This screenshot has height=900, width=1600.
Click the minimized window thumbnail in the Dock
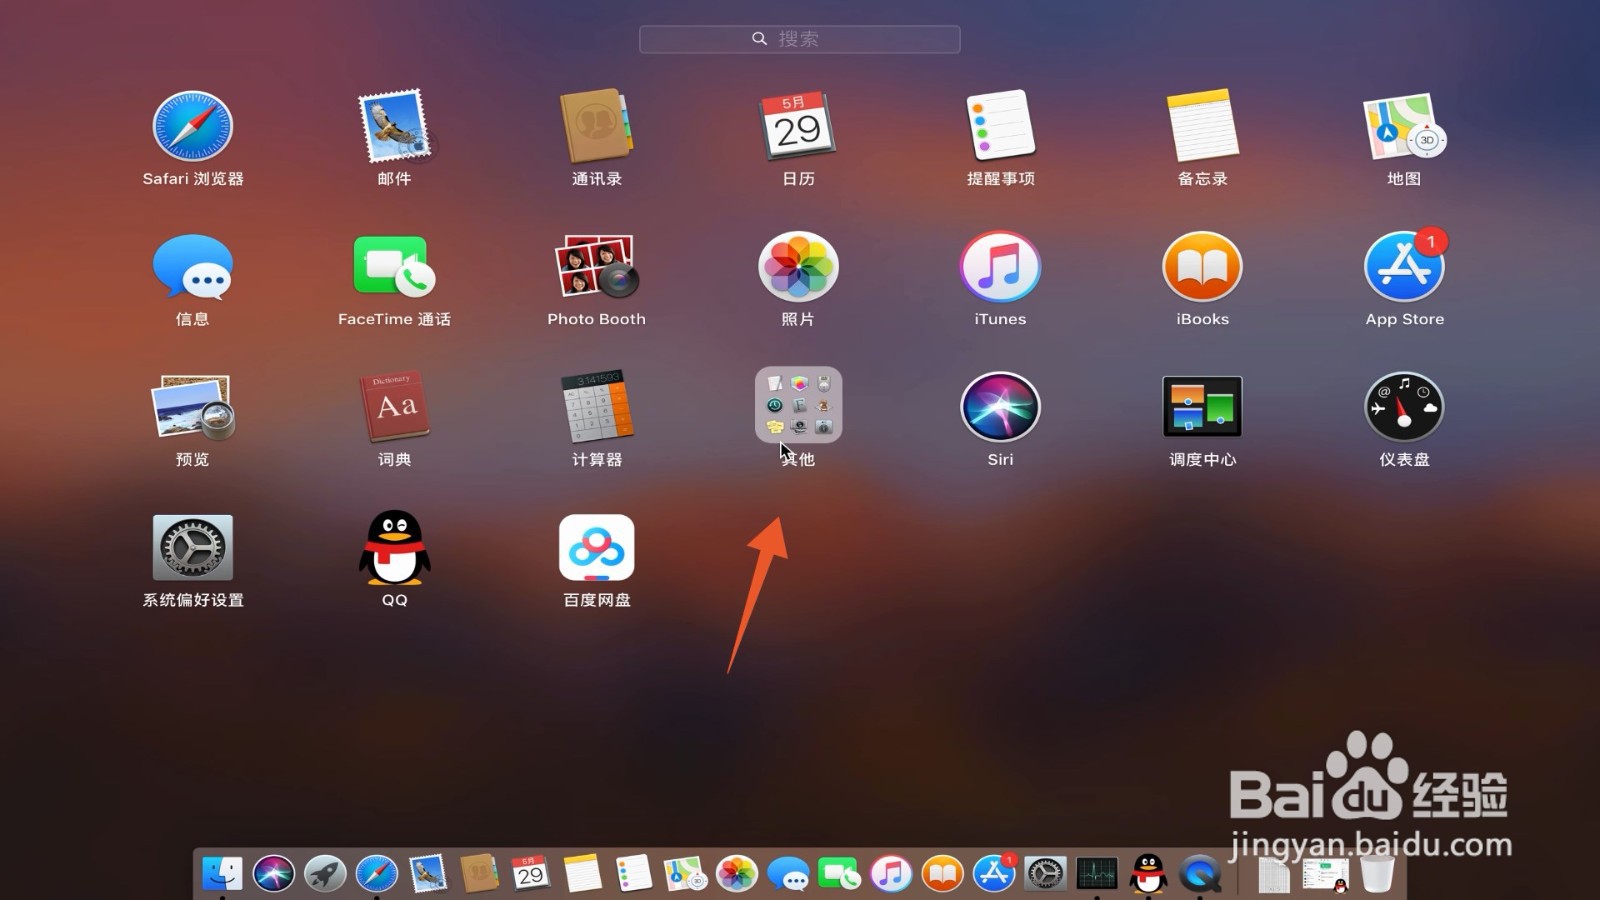coord(1326,874)
